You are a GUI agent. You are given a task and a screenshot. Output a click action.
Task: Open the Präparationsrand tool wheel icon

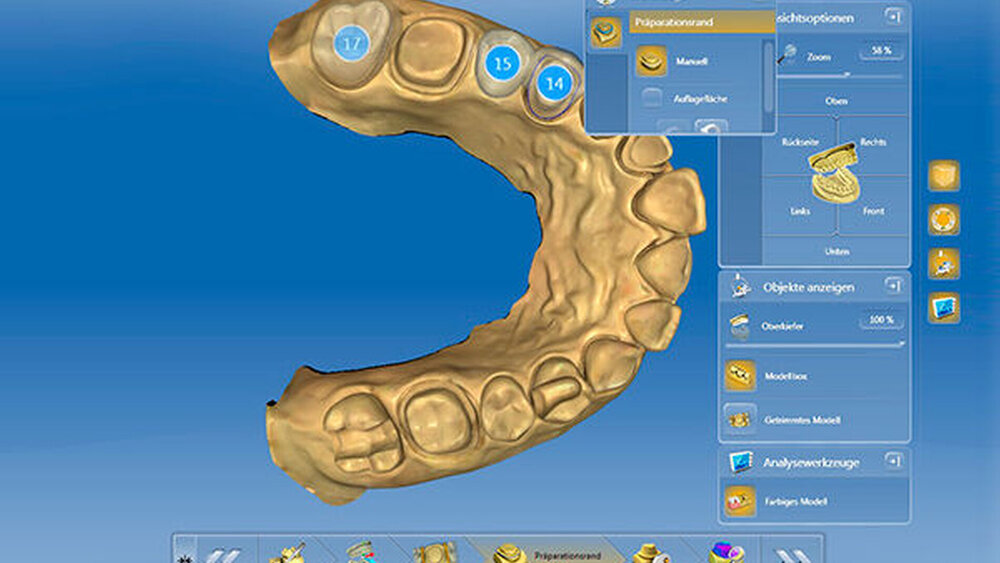coord(605,32)
